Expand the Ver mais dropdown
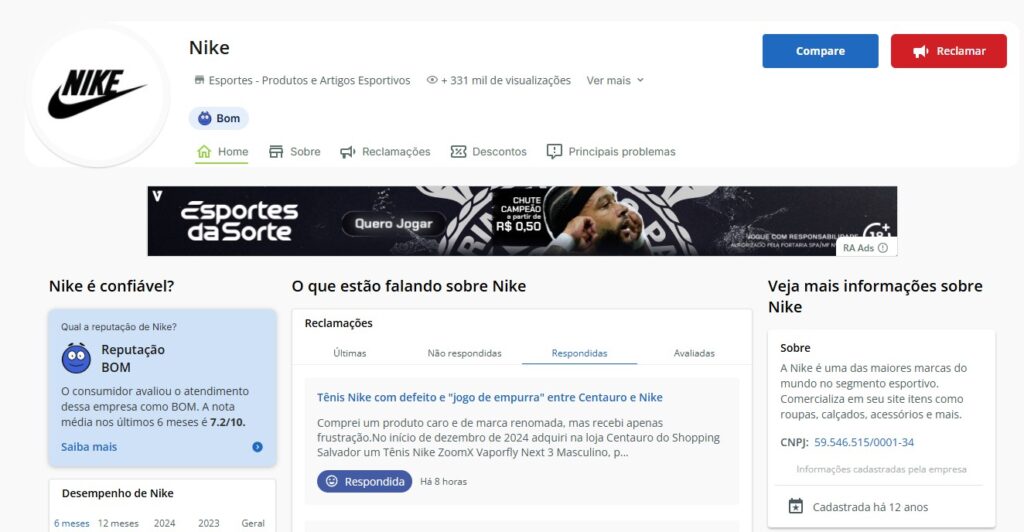This screenshot has height=532, width=1024. (615, 80)
